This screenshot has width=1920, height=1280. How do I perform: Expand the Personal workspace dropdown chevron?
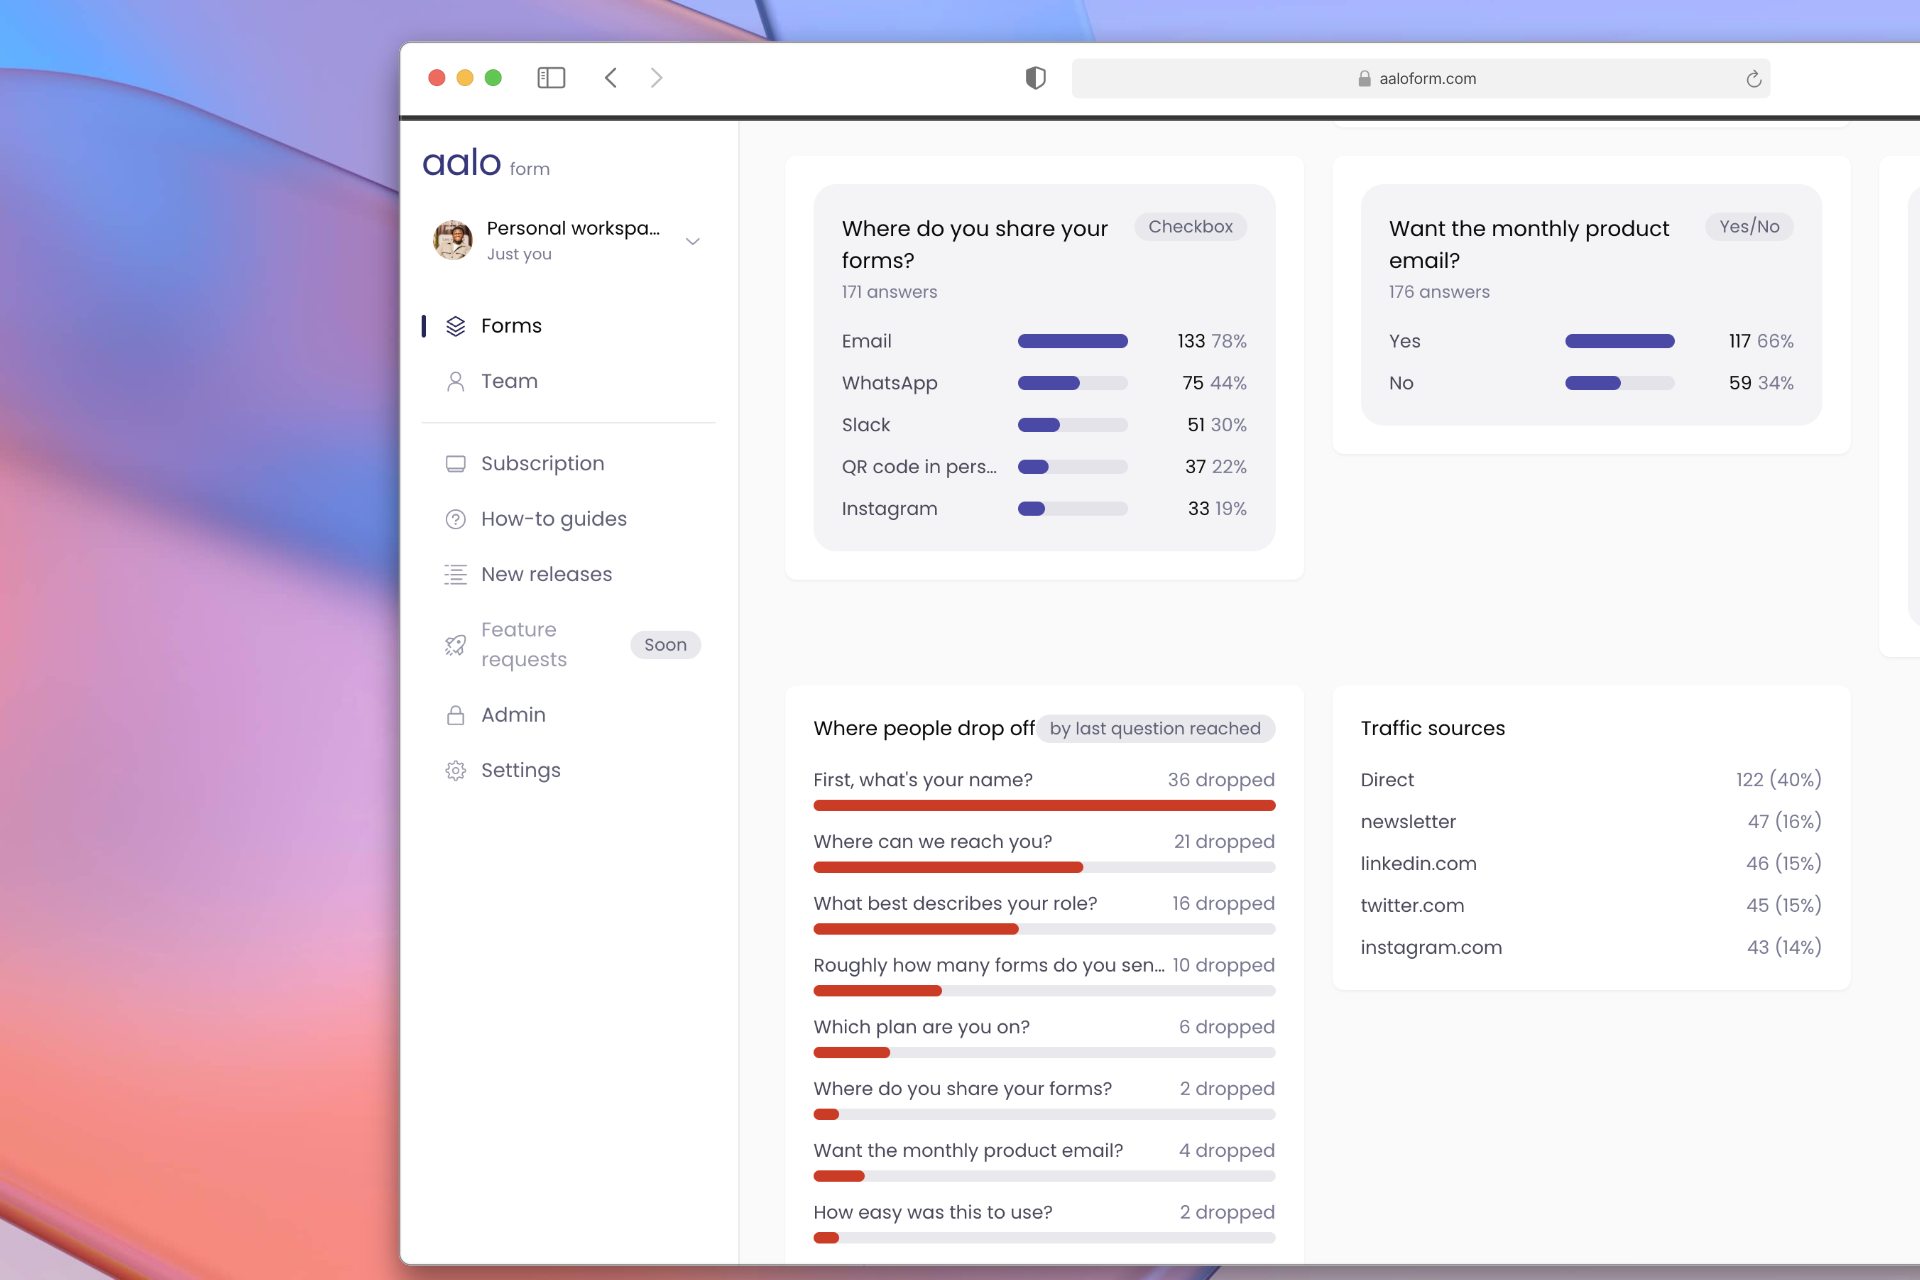point(692,241)
